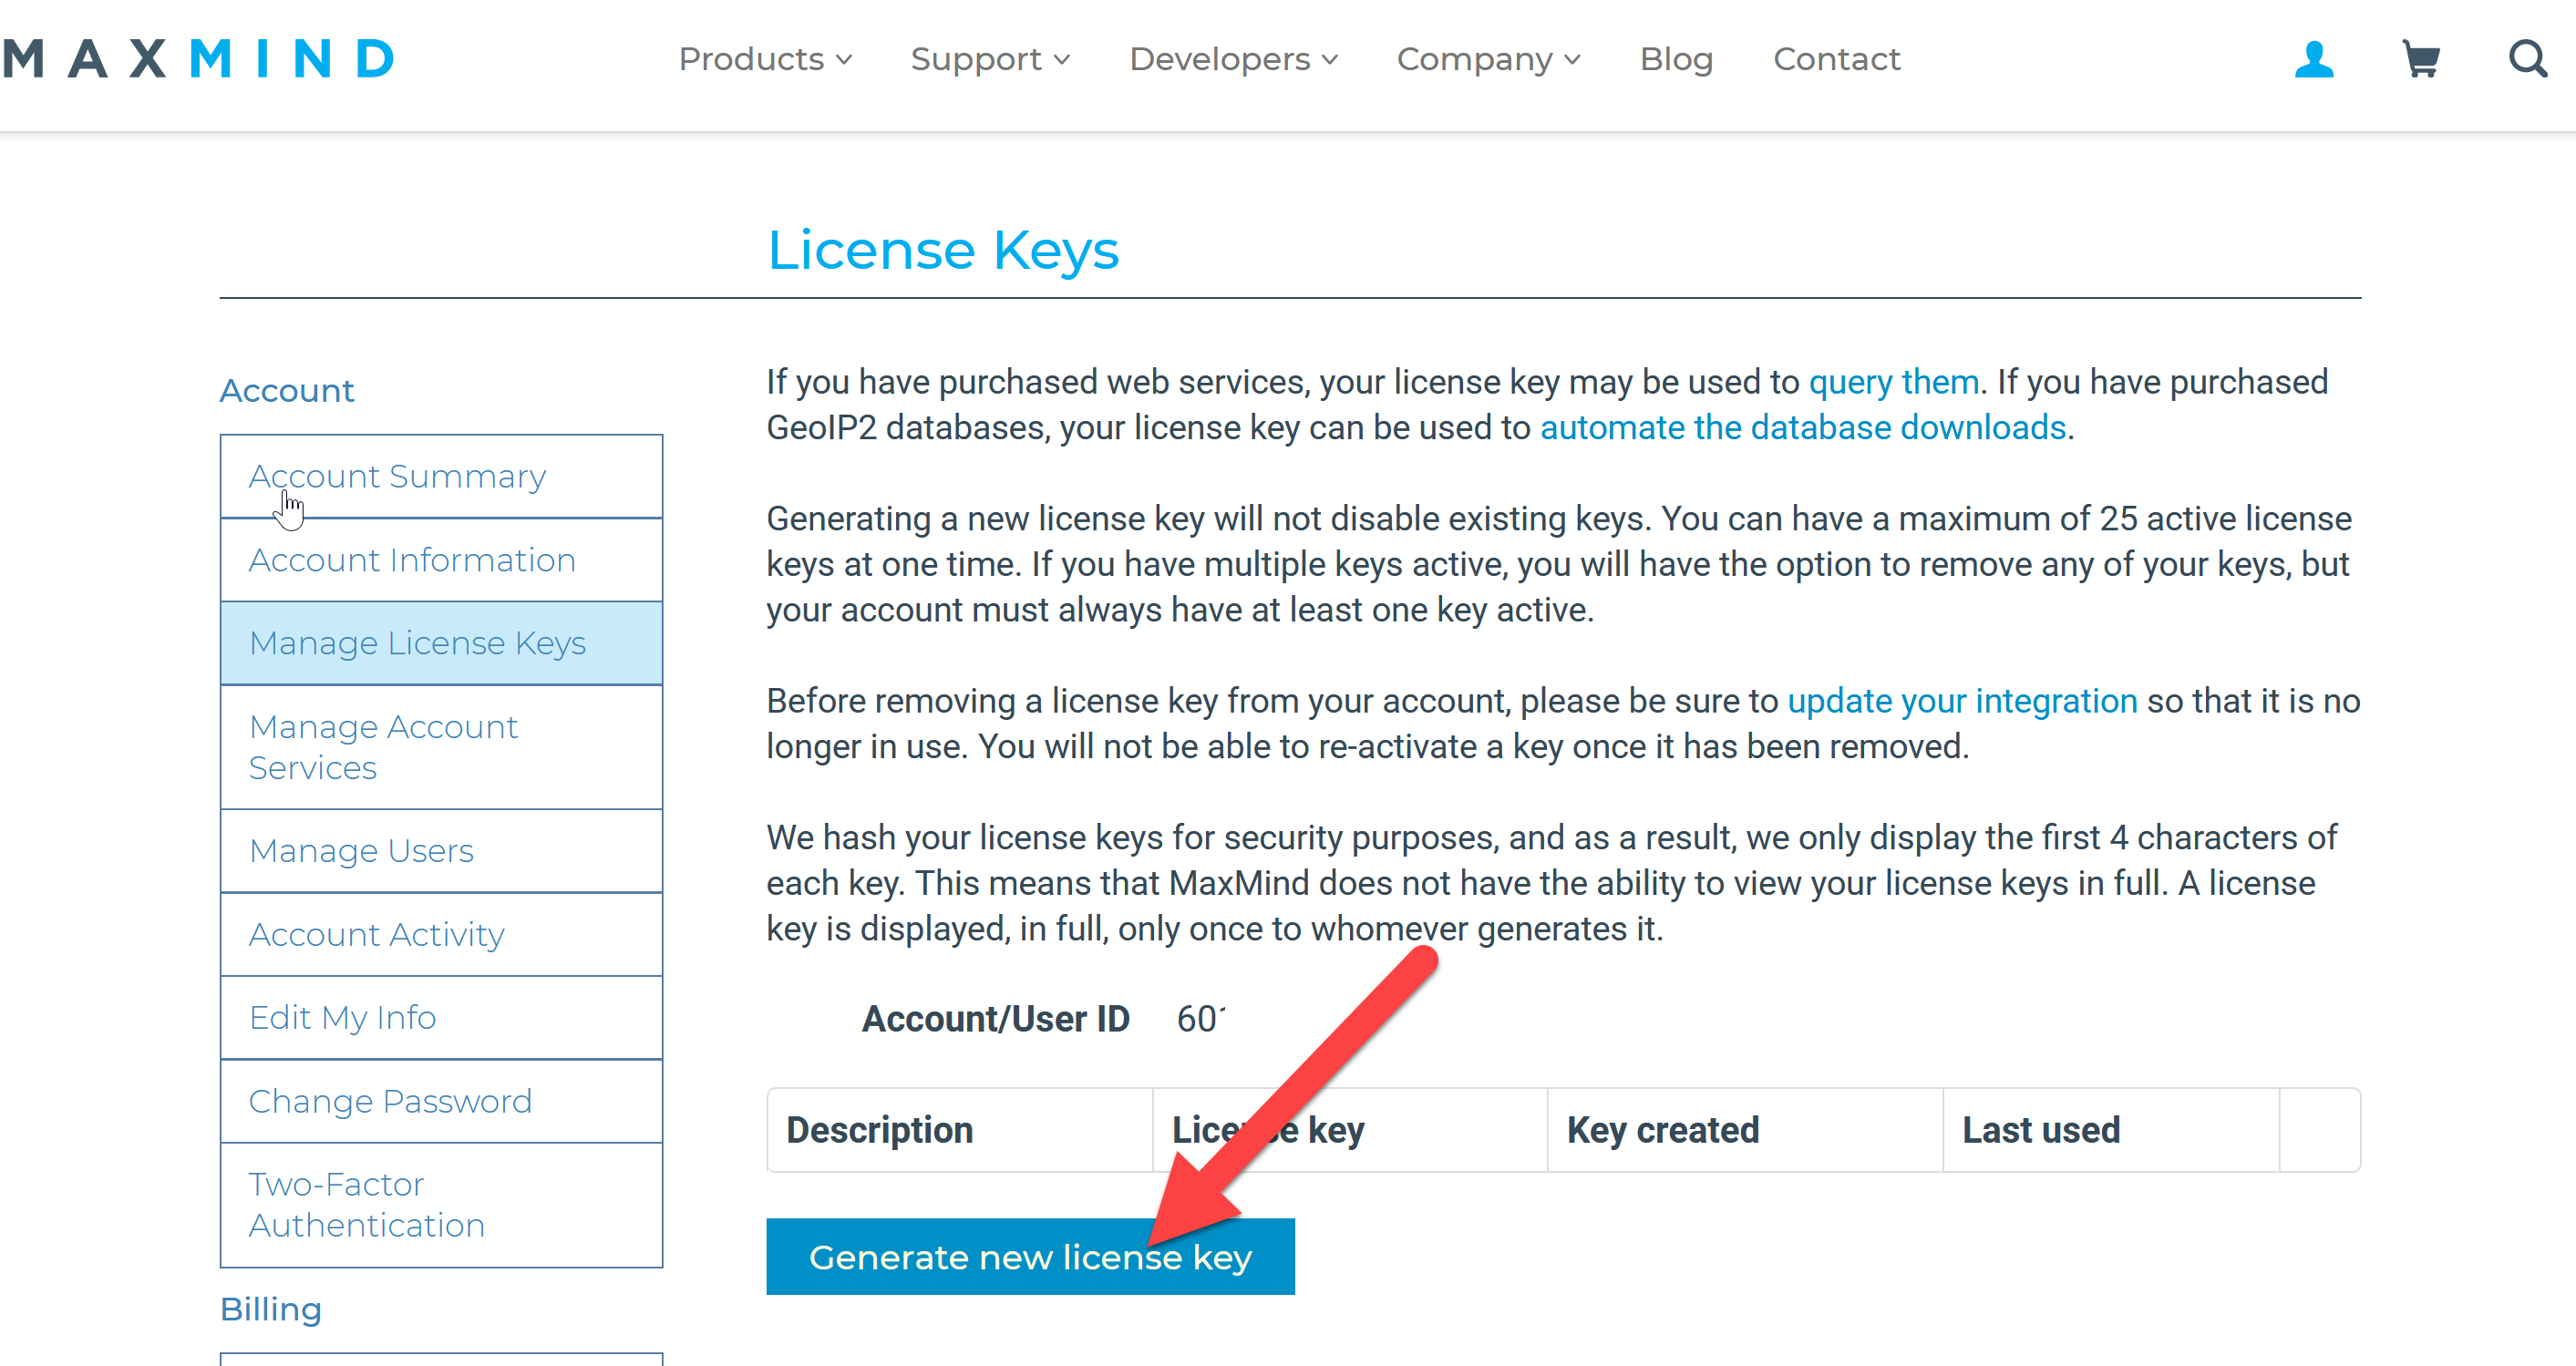
Task: Open the Contact page
Action: tap(1836, 59)
